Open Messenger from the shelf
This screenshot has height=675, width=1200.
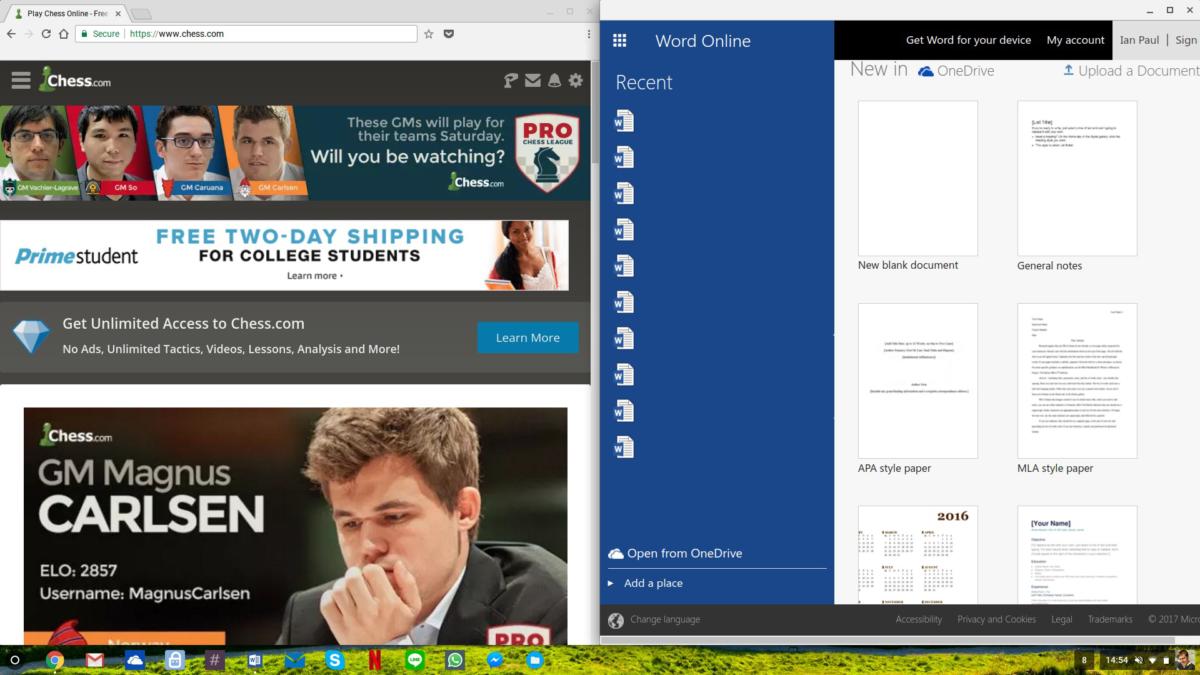coord(495,660)
